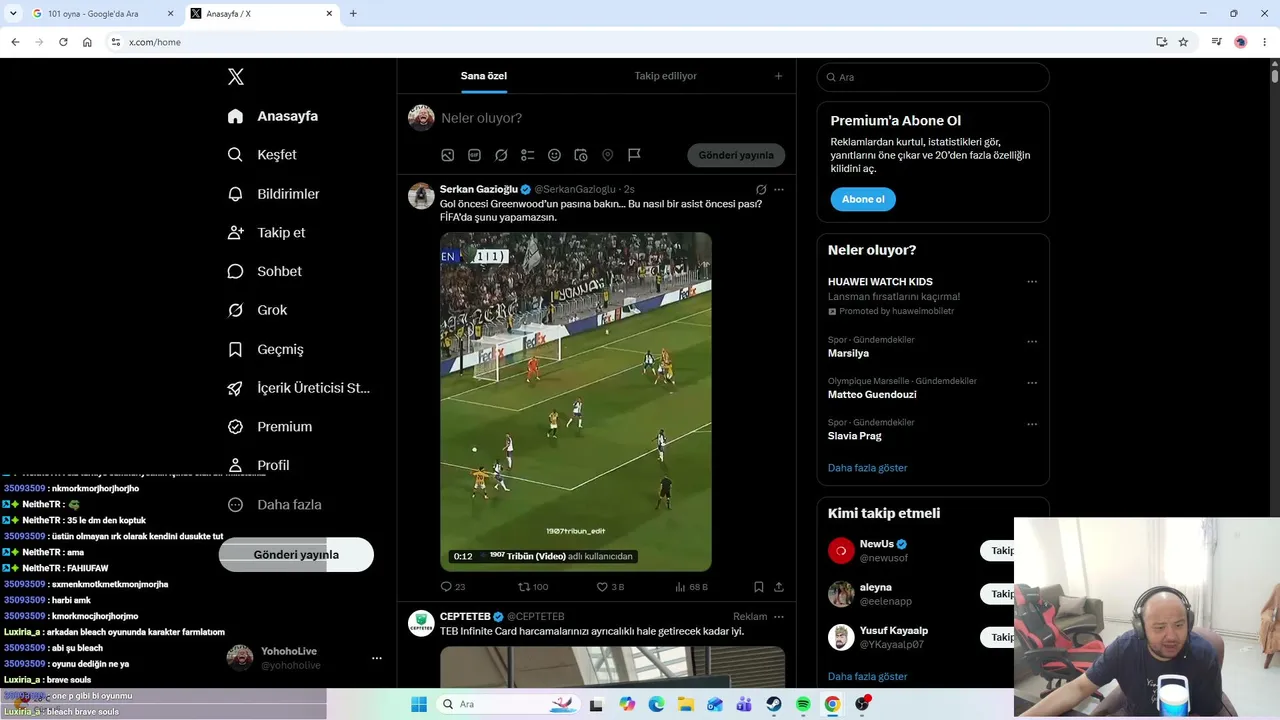The height and width of the screenshot is (720, 1280).
Task: Schedule the post with the calendar icon
Action: pyautogui.click(x=581, y=155)
